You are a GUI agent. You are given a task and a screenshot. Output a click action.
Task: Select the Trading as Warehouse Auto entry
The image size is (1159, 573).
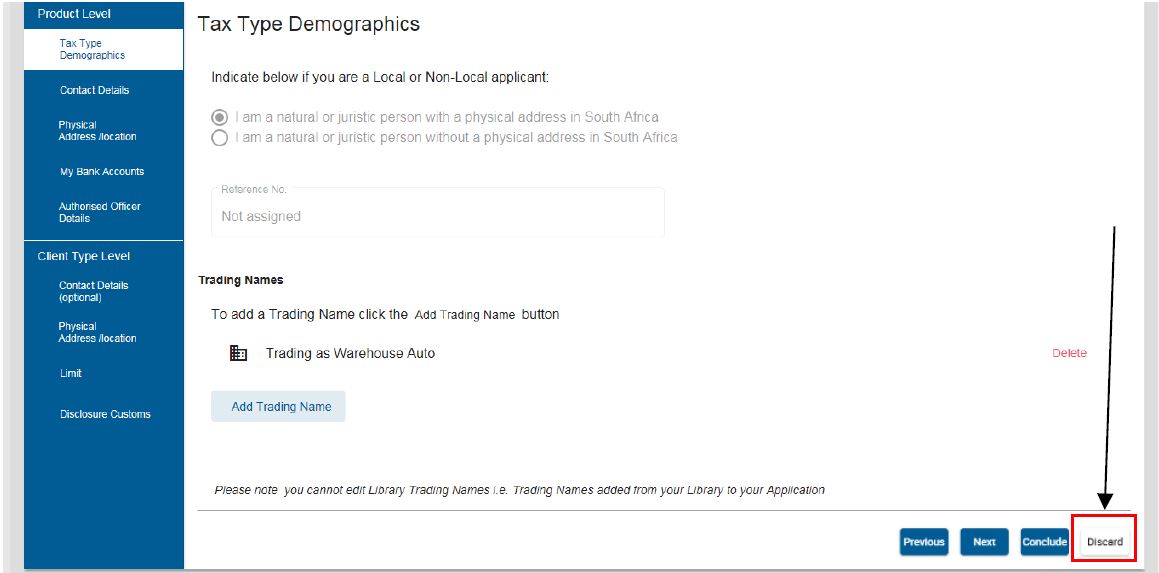[x=350, y=353]
